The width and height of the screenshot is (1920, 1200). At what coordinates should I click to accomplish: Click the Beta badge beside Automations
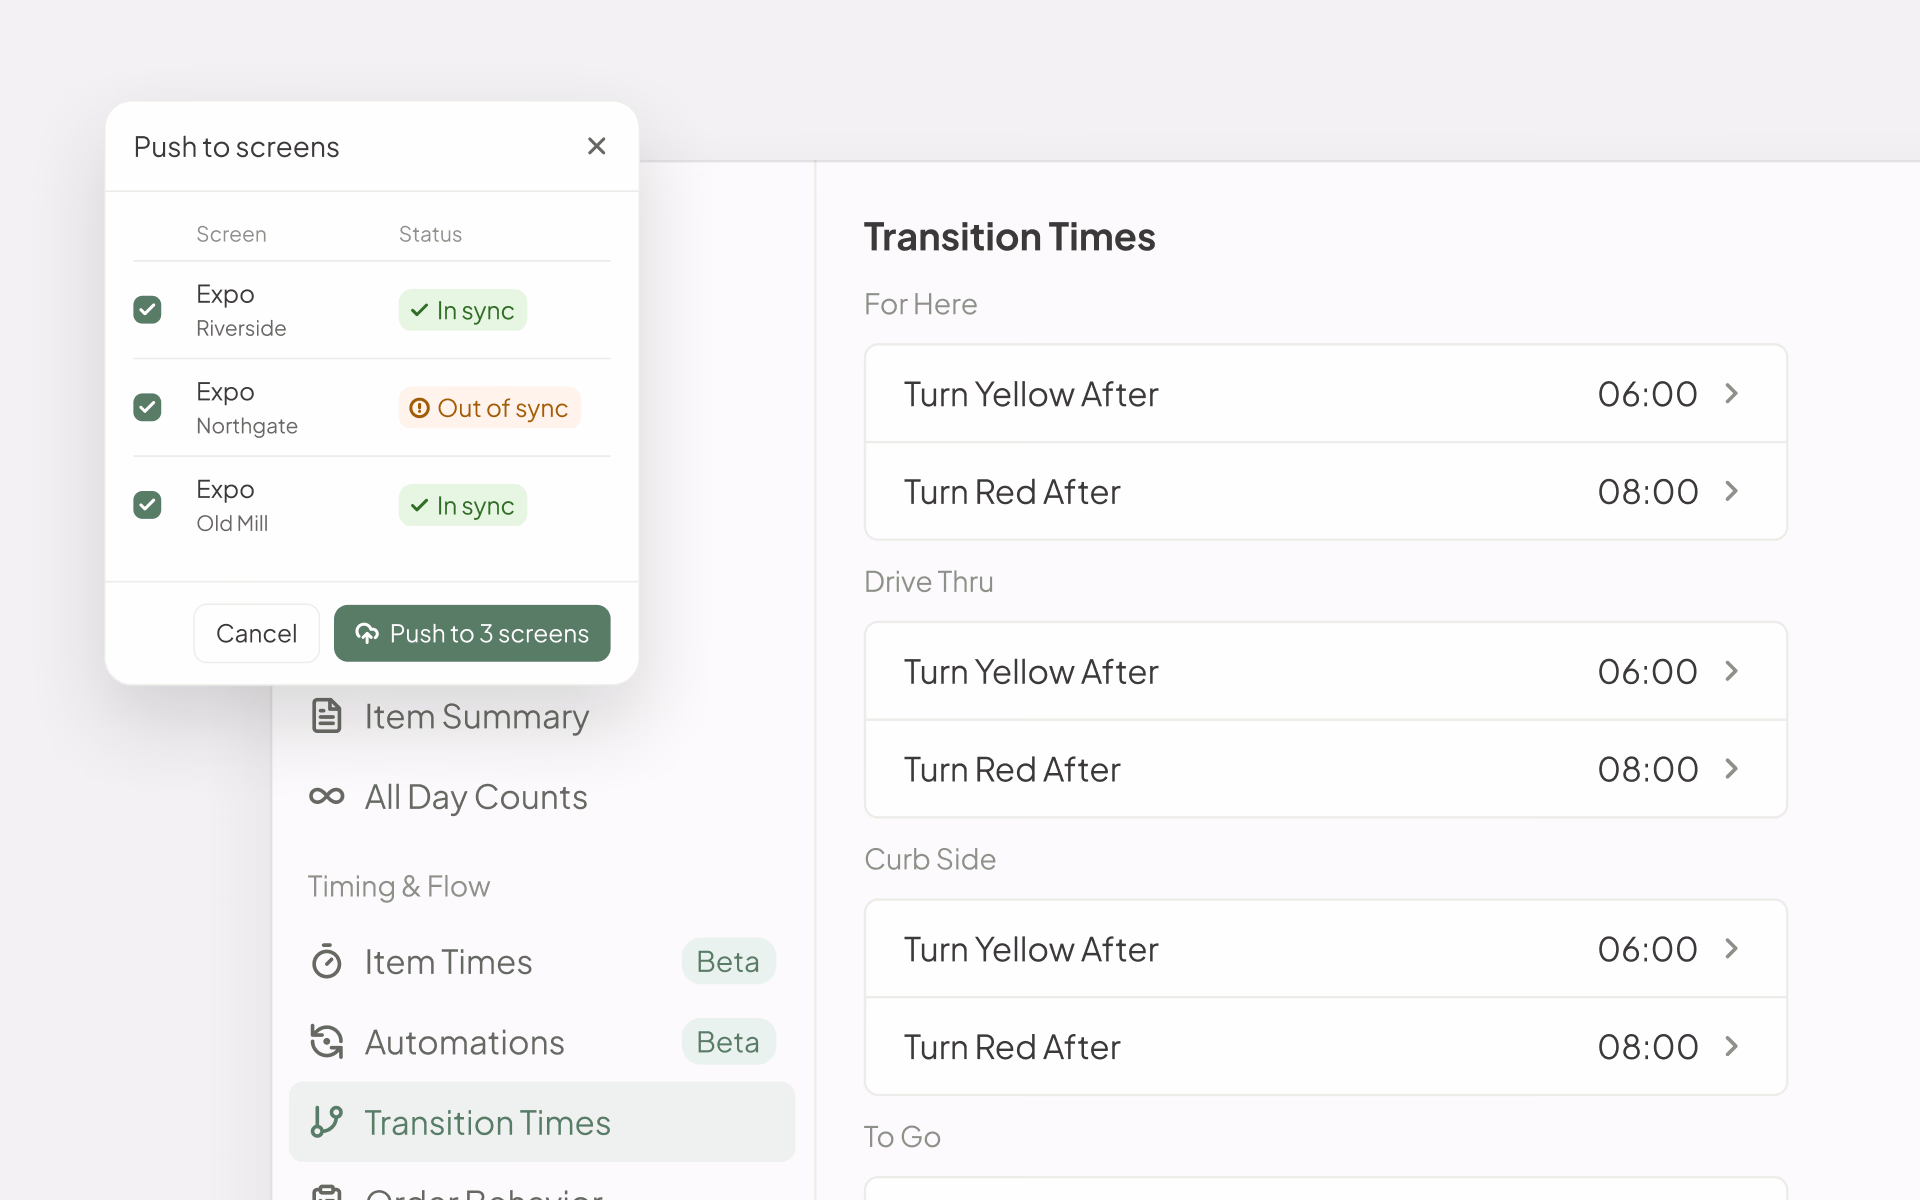tap(728, 1042)
